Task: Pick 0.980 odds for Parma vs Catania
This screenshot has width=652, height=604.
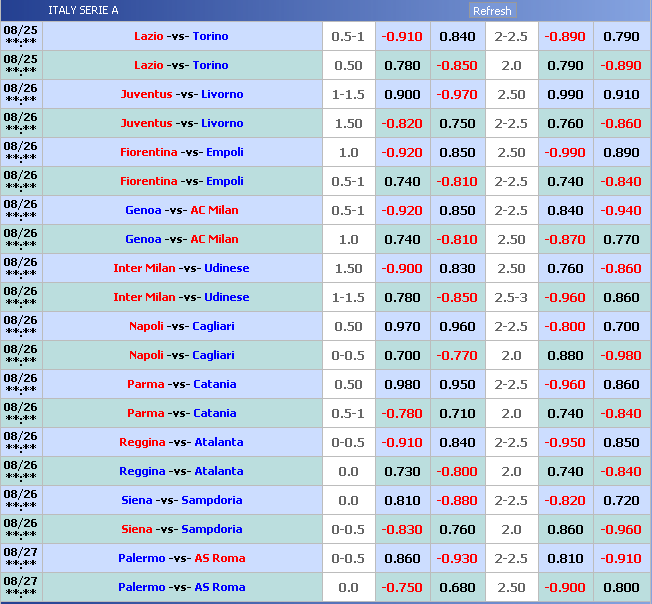Action: pos(402,384)
